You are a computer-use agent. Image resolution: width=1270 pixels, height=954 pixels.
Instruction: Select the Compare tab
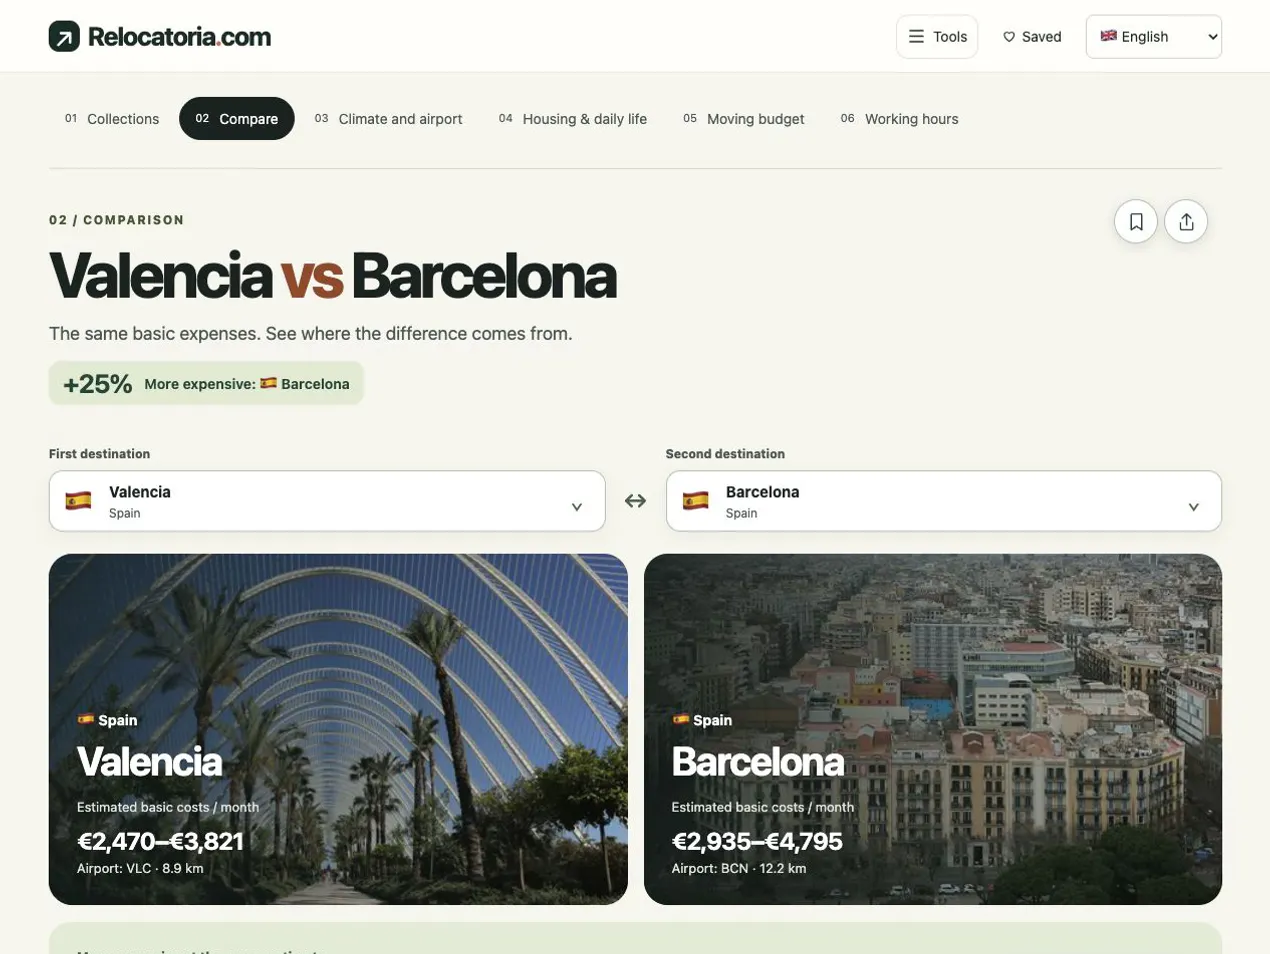click(x=237, y=119)
